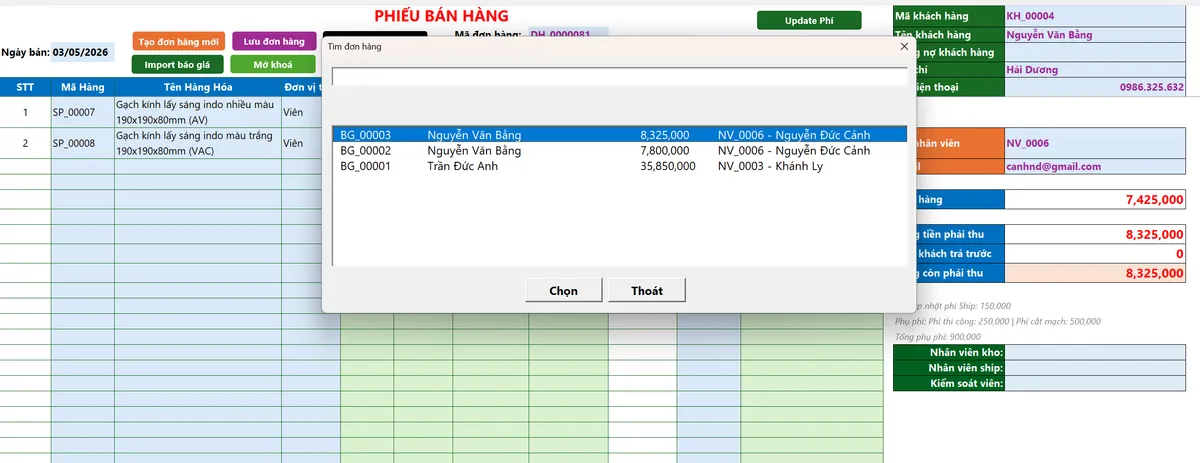
Task: Click STT cell number 2
Action: tap(25, 143)
